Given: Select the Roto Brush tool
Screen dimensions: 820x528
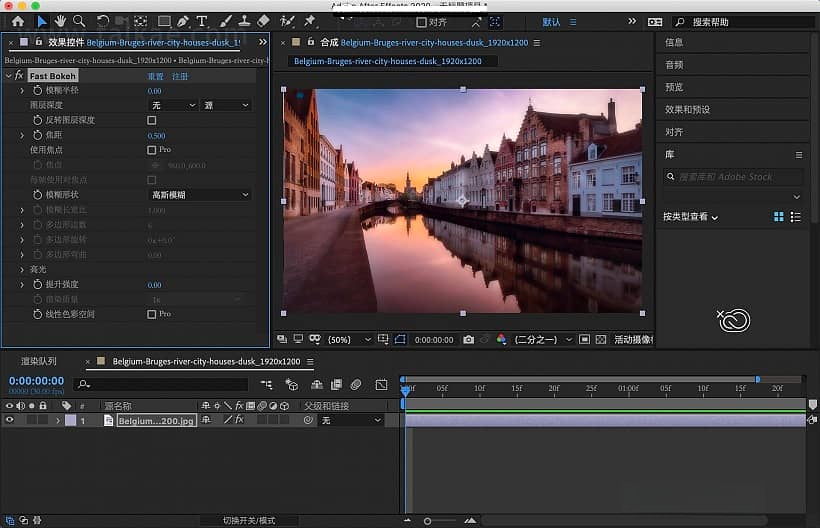Looking at the screenshot, I should point(287,21).
